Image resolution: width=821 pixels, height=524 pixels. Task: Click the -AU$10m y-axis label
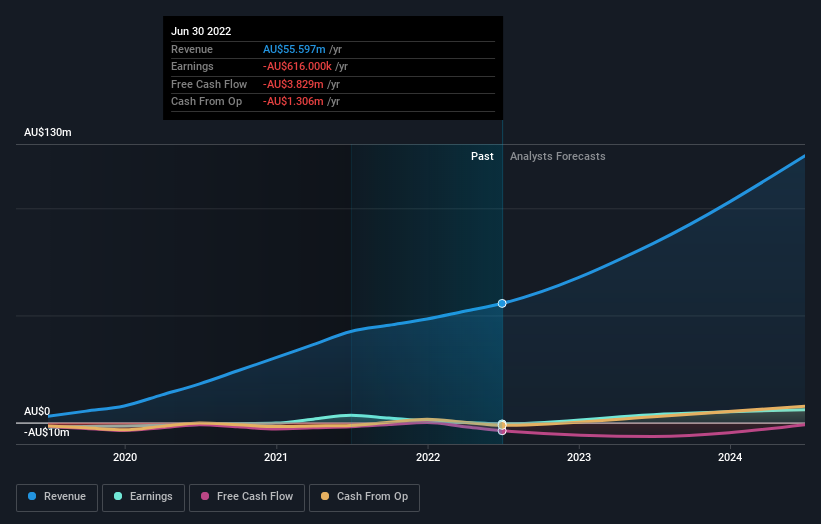coord(47,432)
